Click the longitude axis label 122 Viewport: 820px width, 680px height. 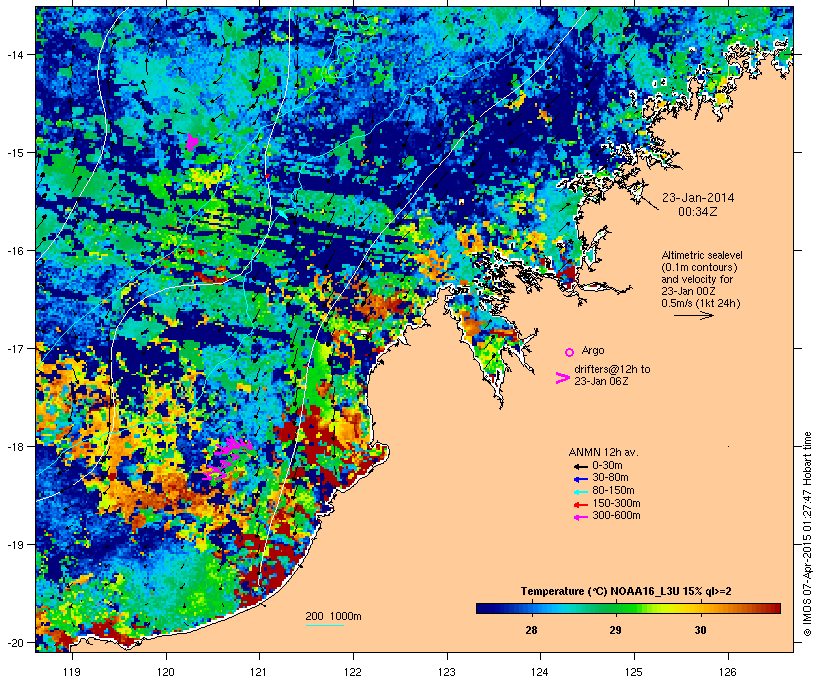click(x=353, y=672)
